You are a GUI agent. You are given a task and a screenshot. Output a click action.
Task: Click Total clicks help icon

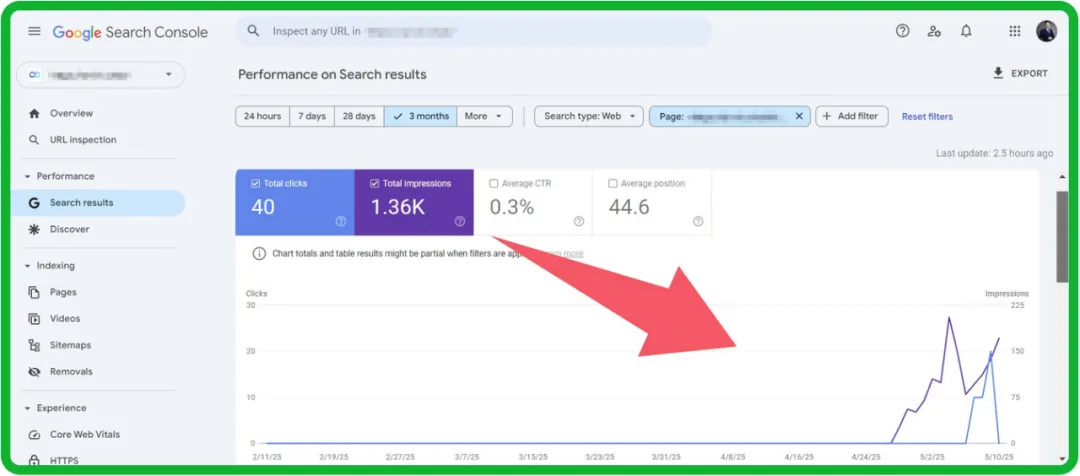341,221
